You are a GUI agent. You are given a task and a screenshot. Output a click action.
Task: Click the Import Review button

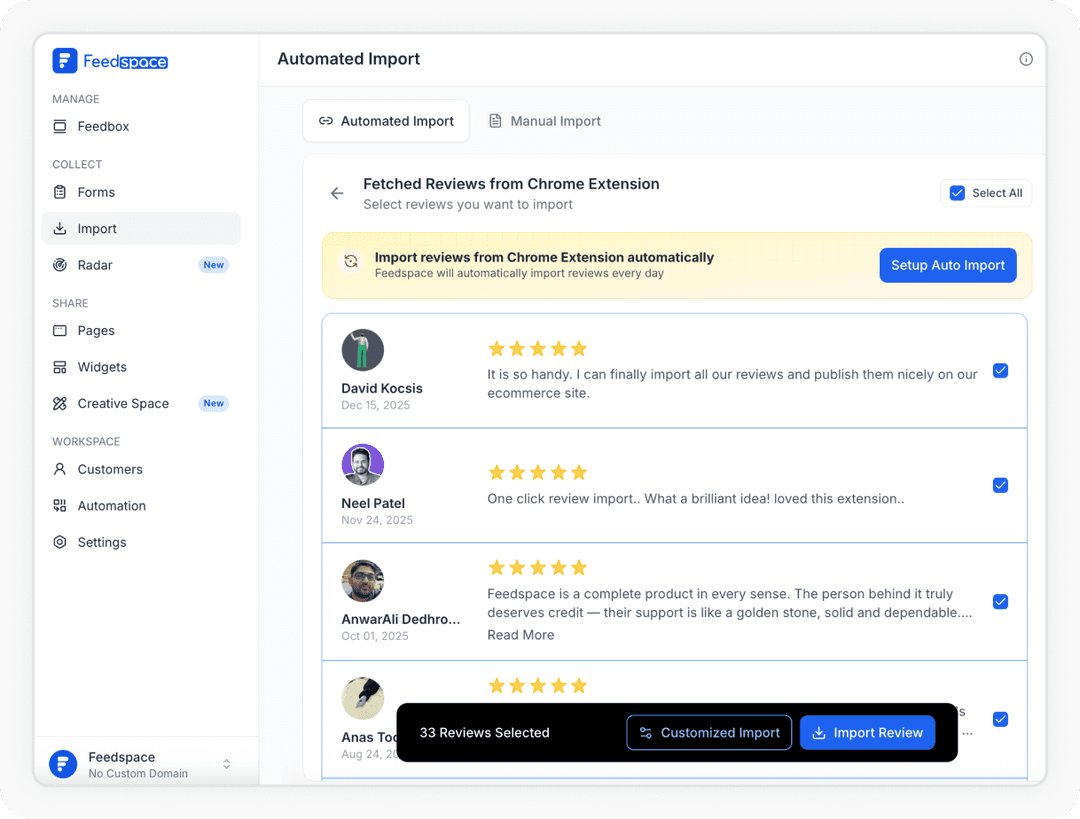[867, 733]
